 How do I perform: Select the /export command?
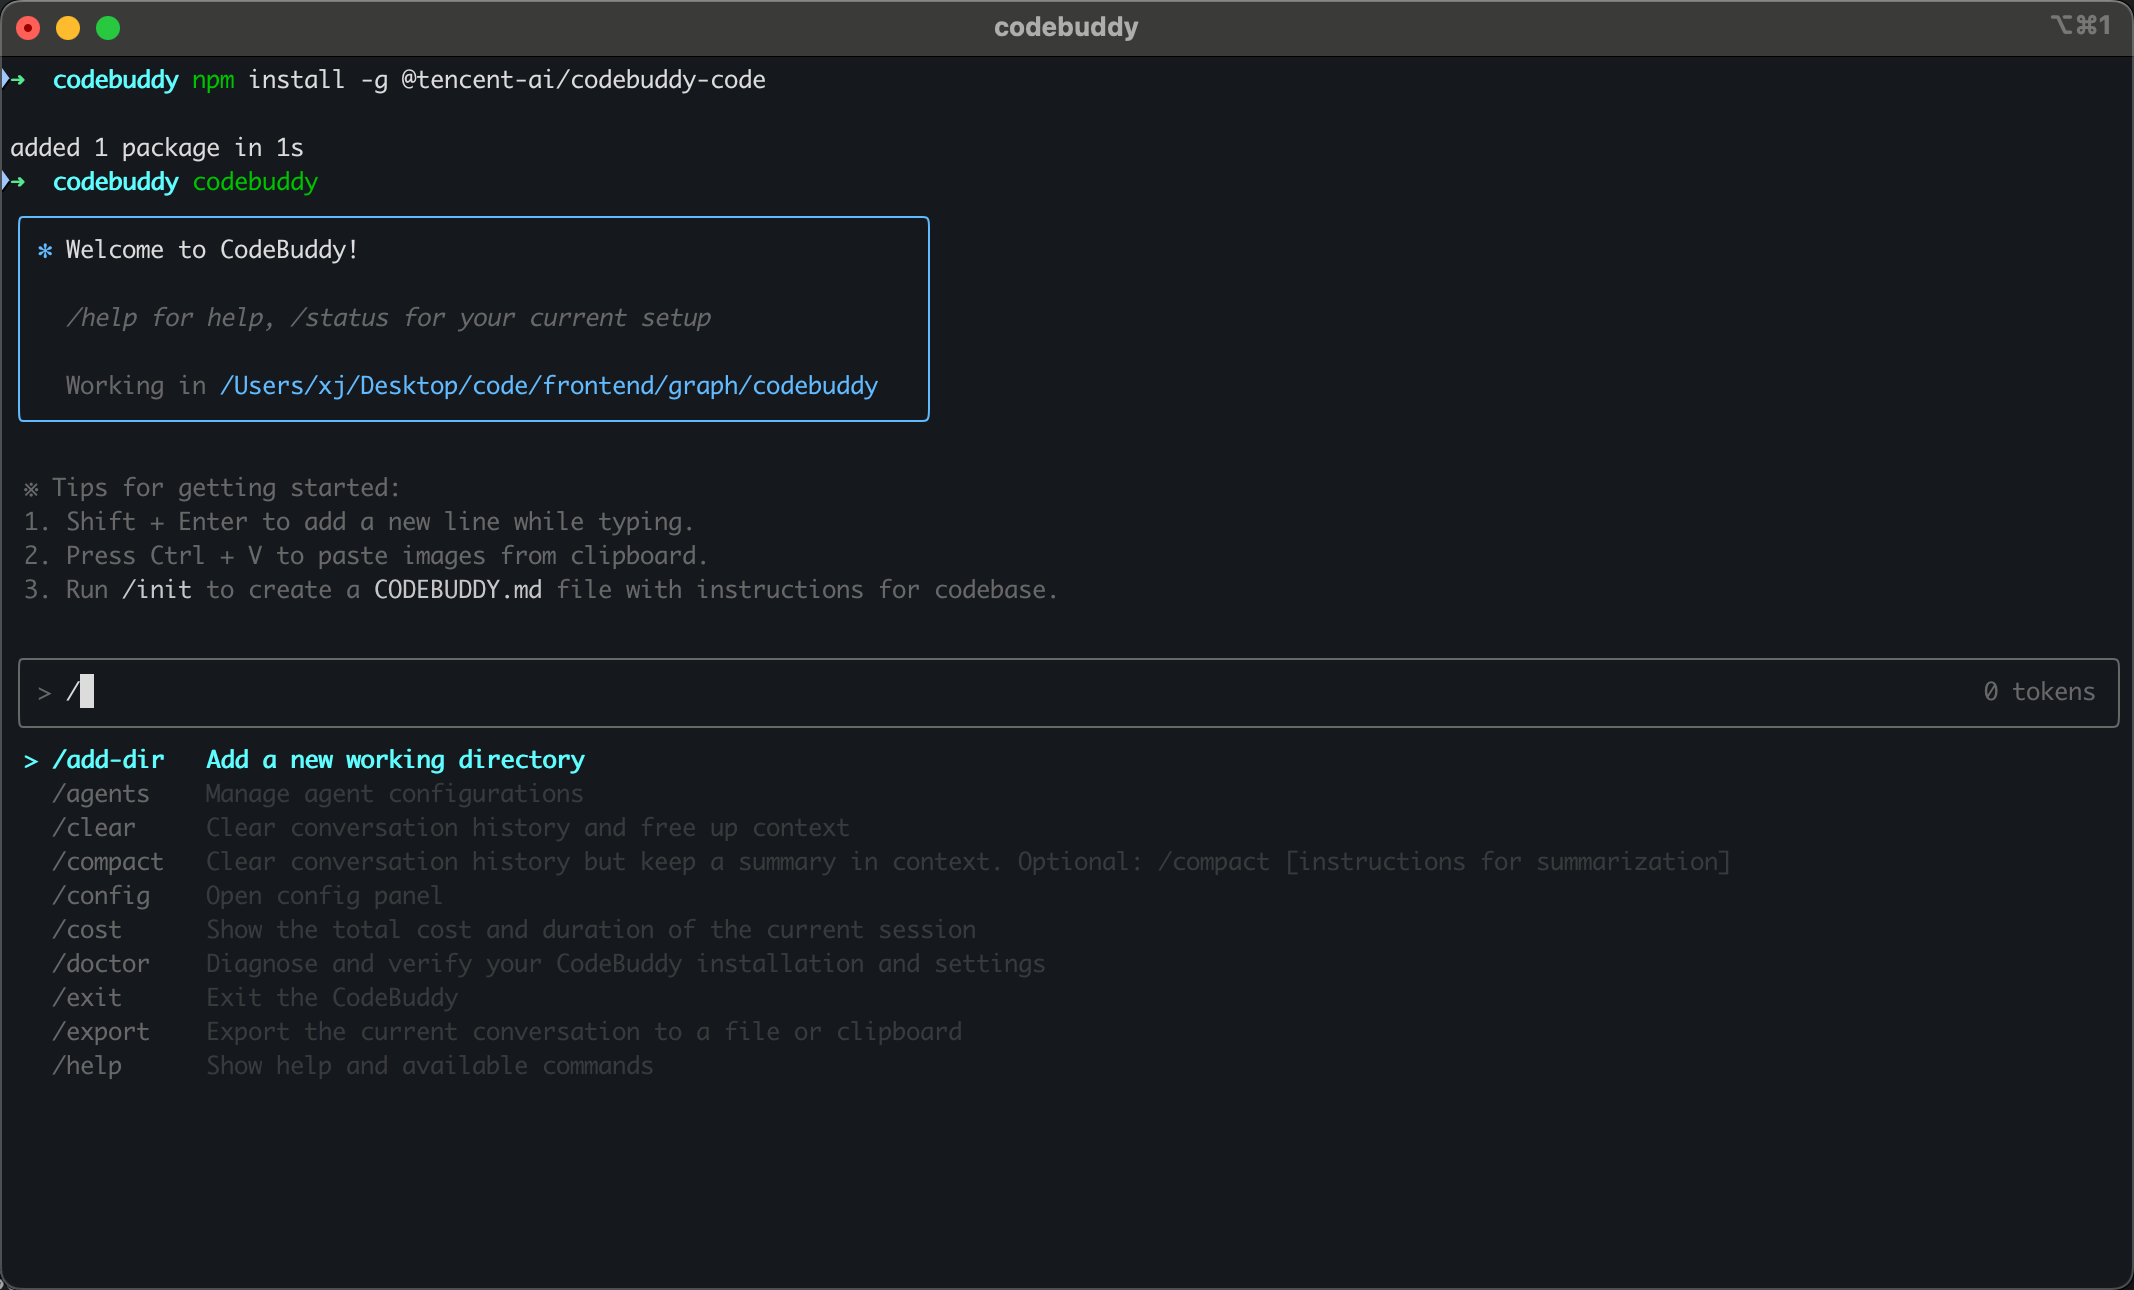coord(101,1032)
